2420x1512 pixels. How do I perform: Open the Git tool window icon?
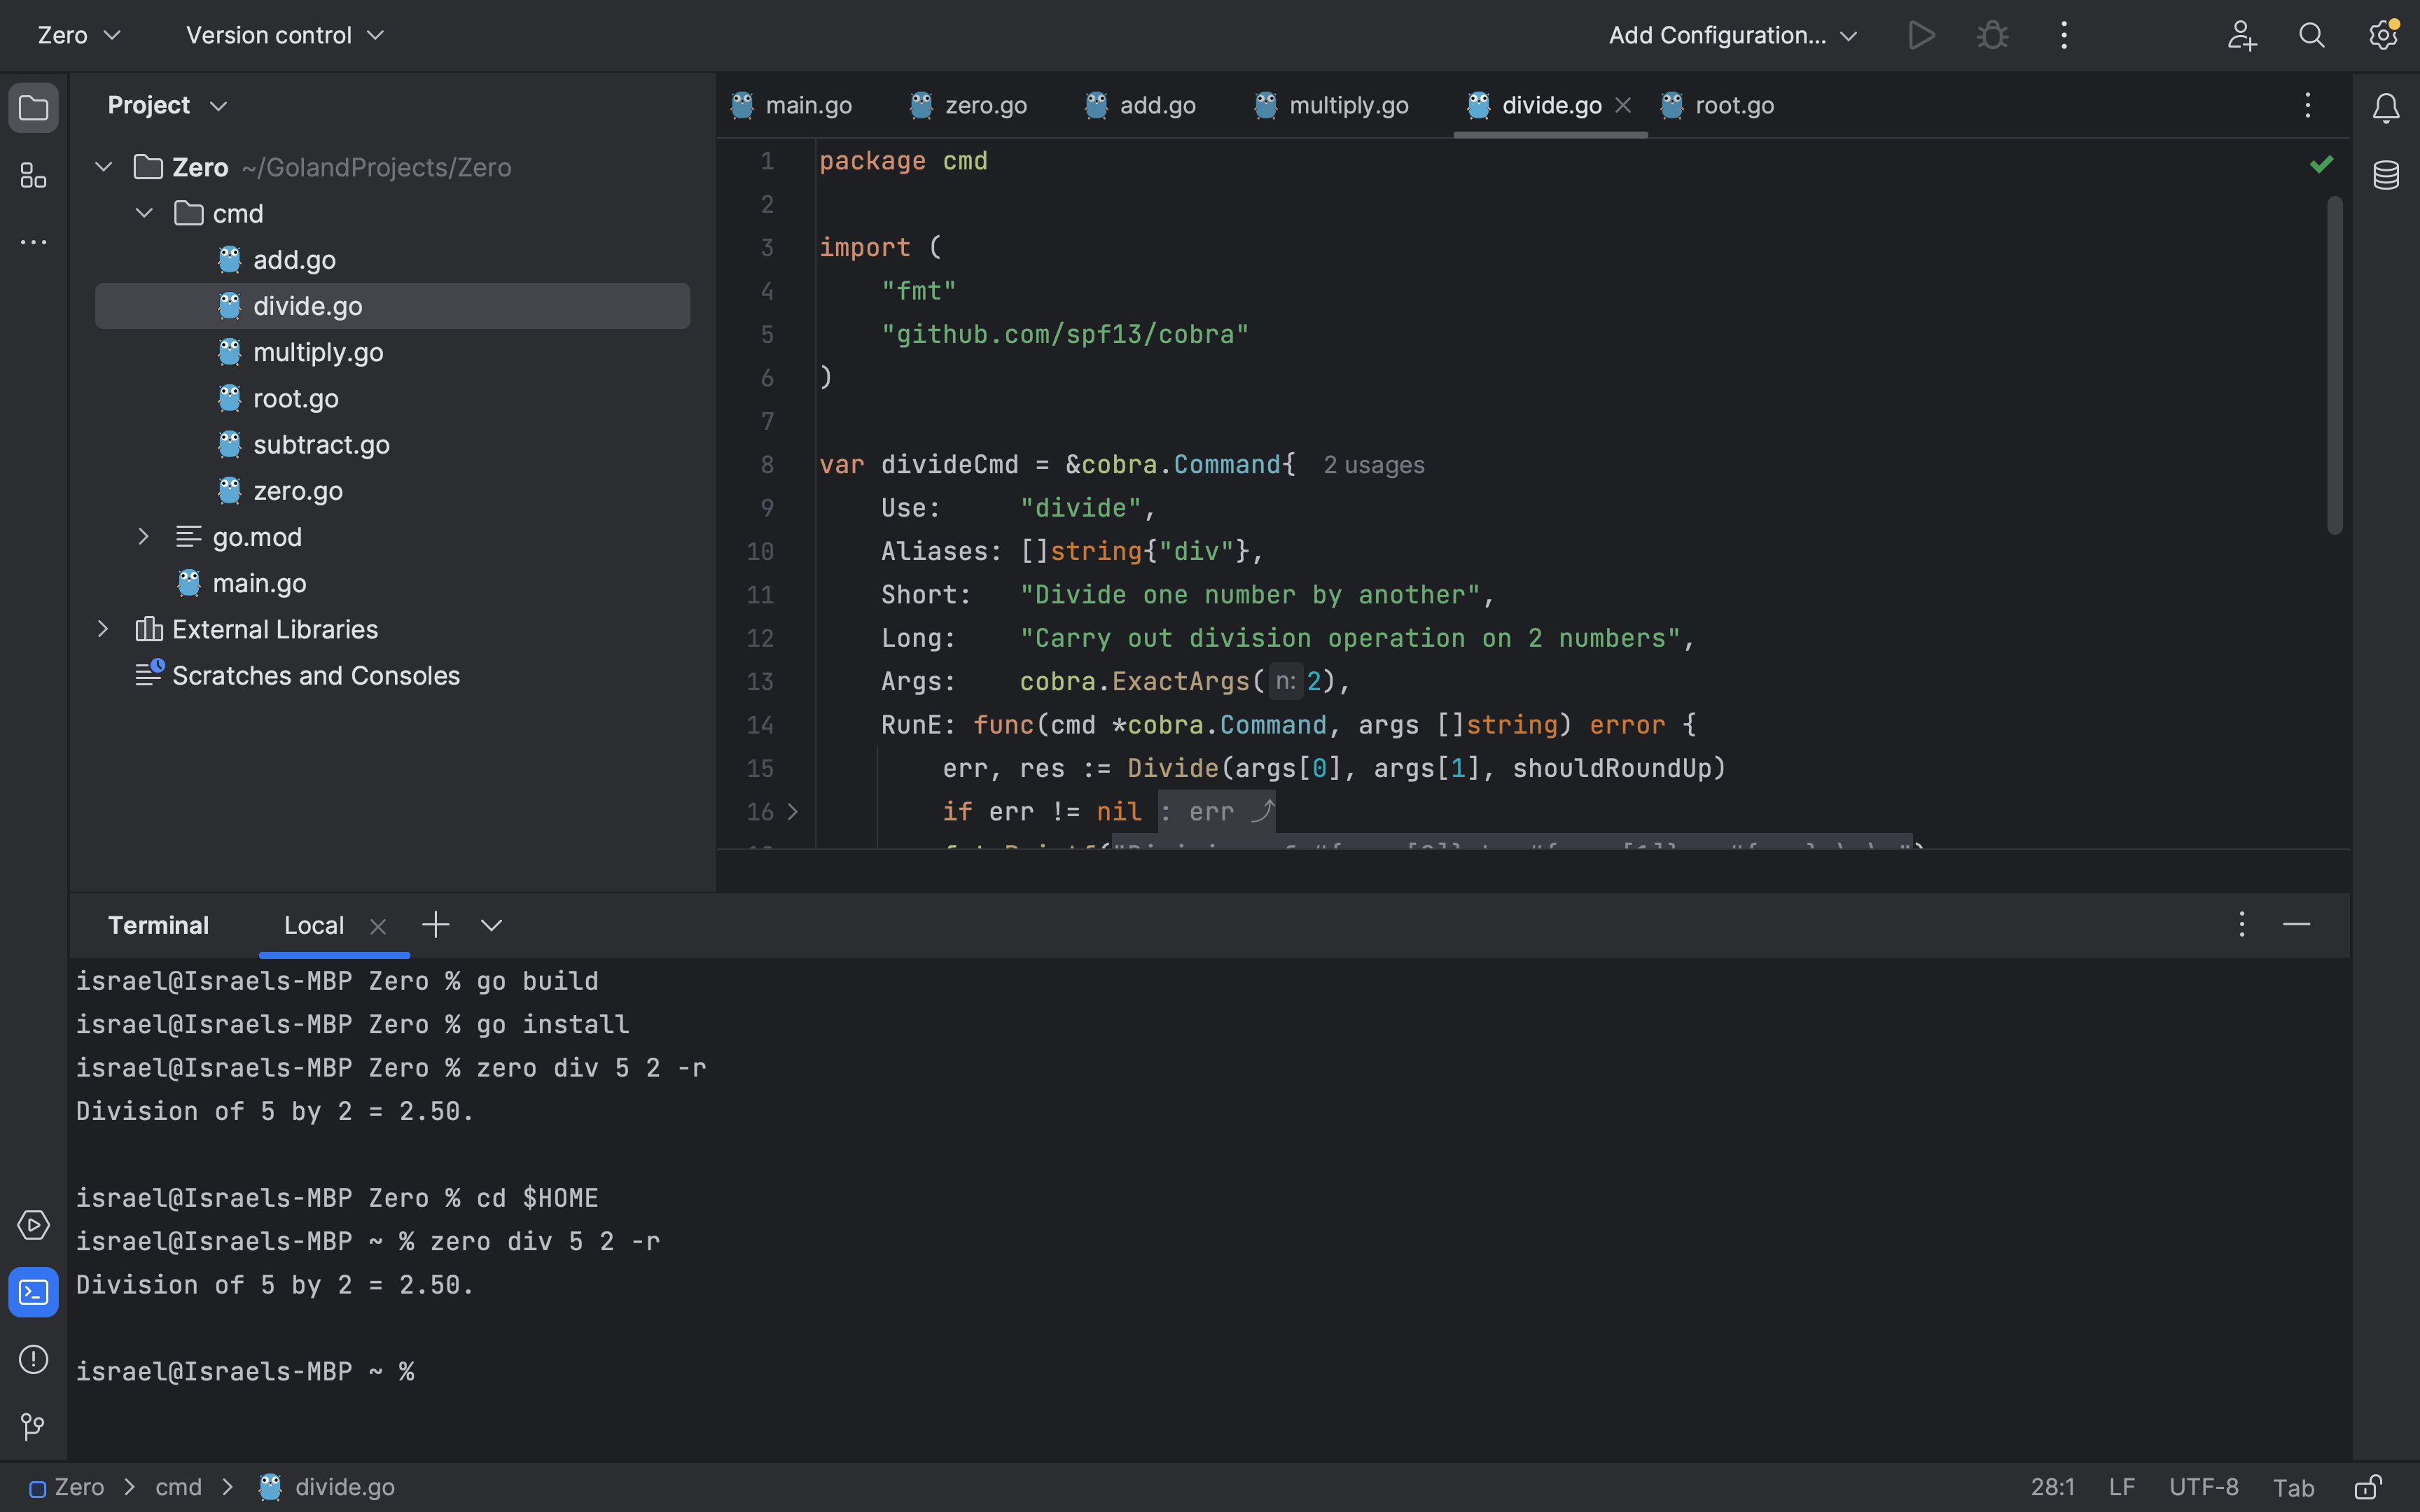[x=33, y=1426]
